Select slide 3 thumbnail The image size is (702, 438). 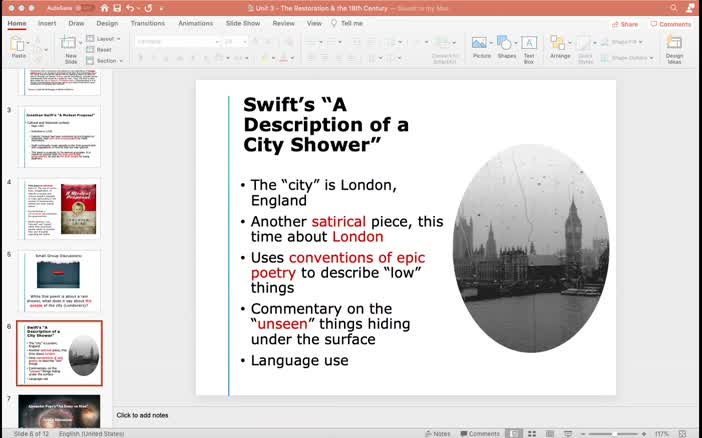(x=60, y=137)
